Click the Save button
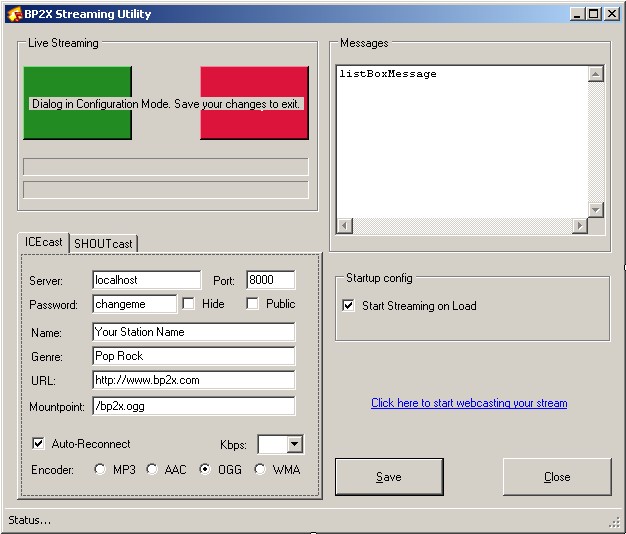The width and height of the screenshot is (626, 534). [389, 477]
